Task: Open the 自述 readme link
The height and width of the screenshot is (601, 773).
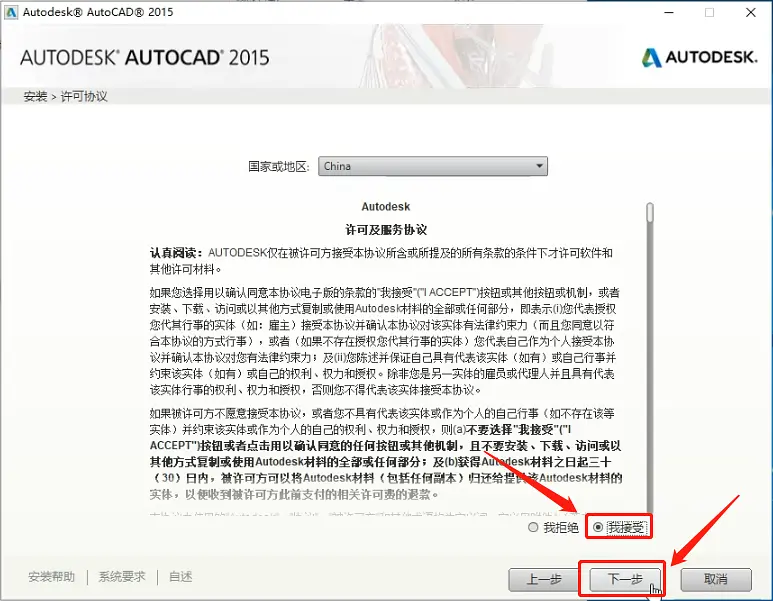Action: [180, 576]
